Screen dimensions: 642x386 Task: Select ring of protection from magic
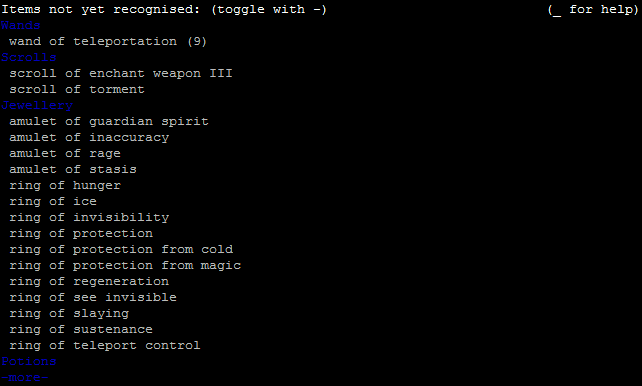(125, 265)
